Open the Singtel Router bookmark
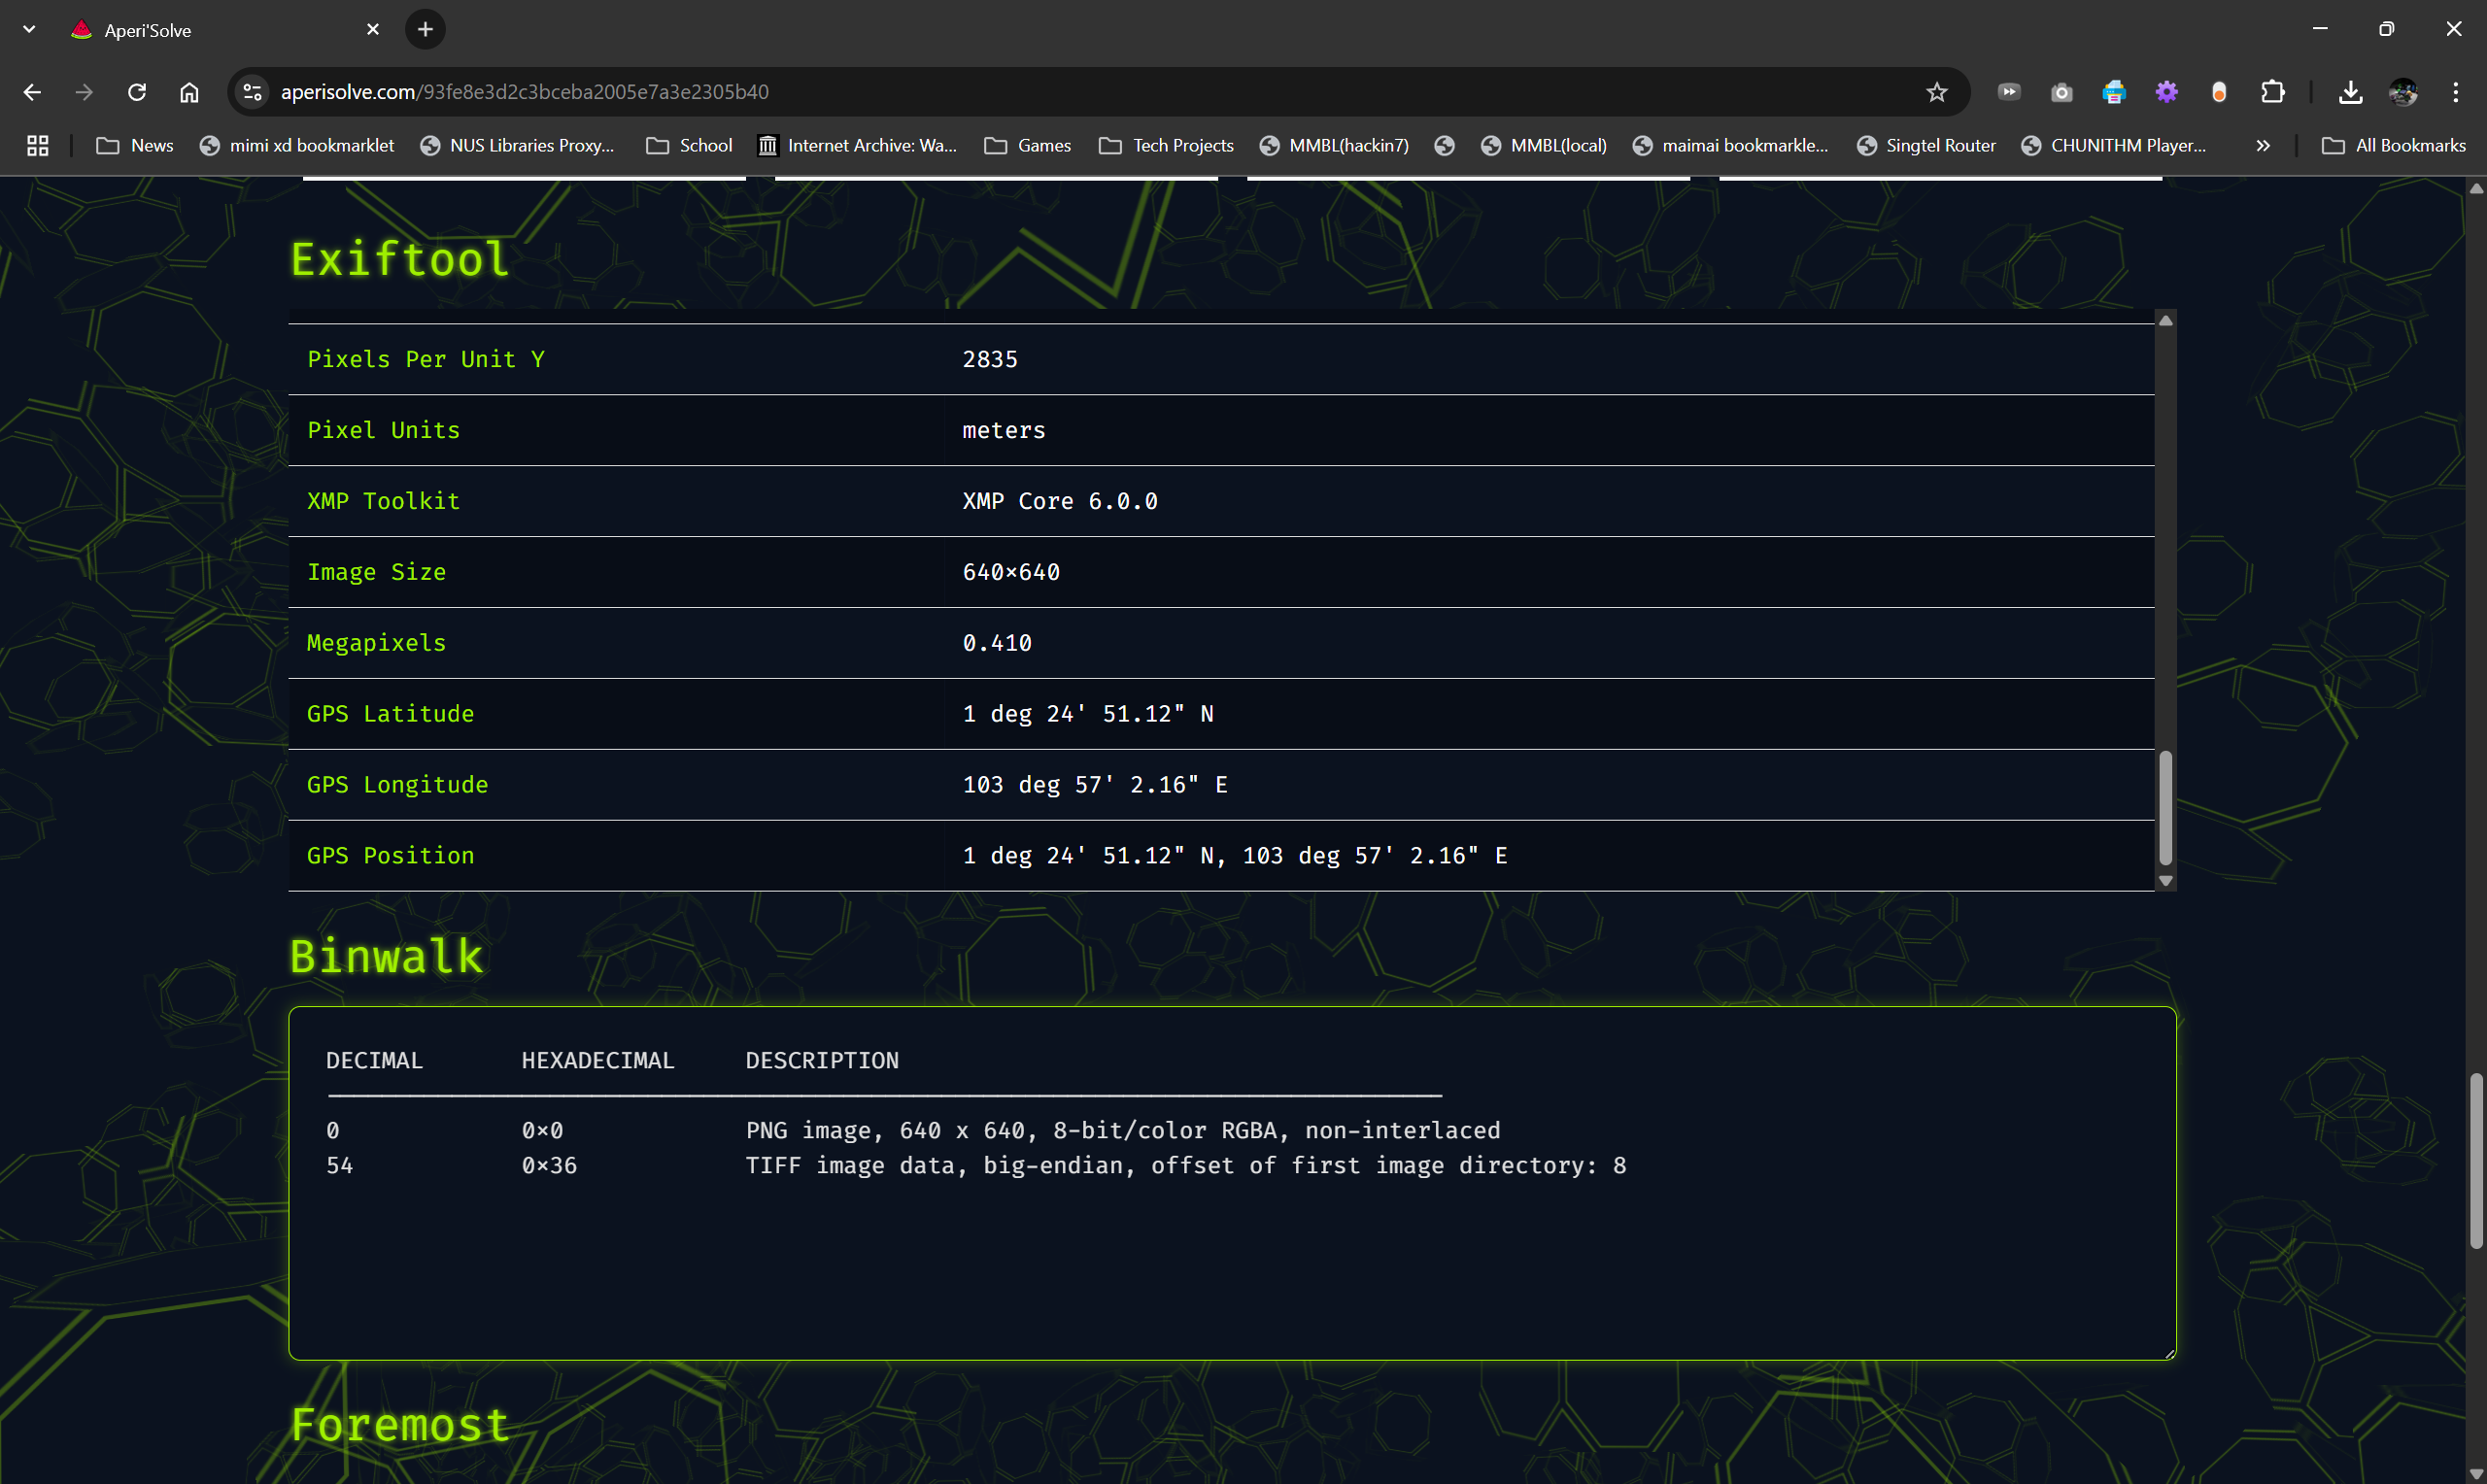Screen dimensions: 2487x1484 (x=1926, y=146)
